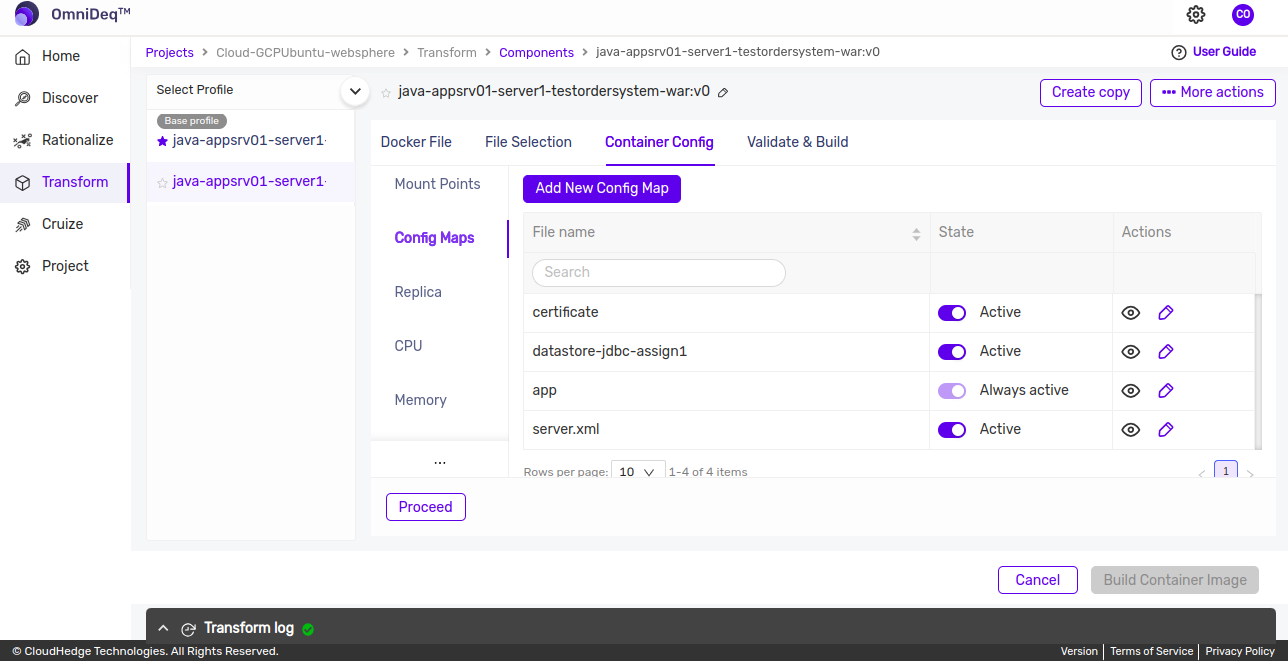
Task: Show more config sections via ellipsis
Action: [440, 461]
